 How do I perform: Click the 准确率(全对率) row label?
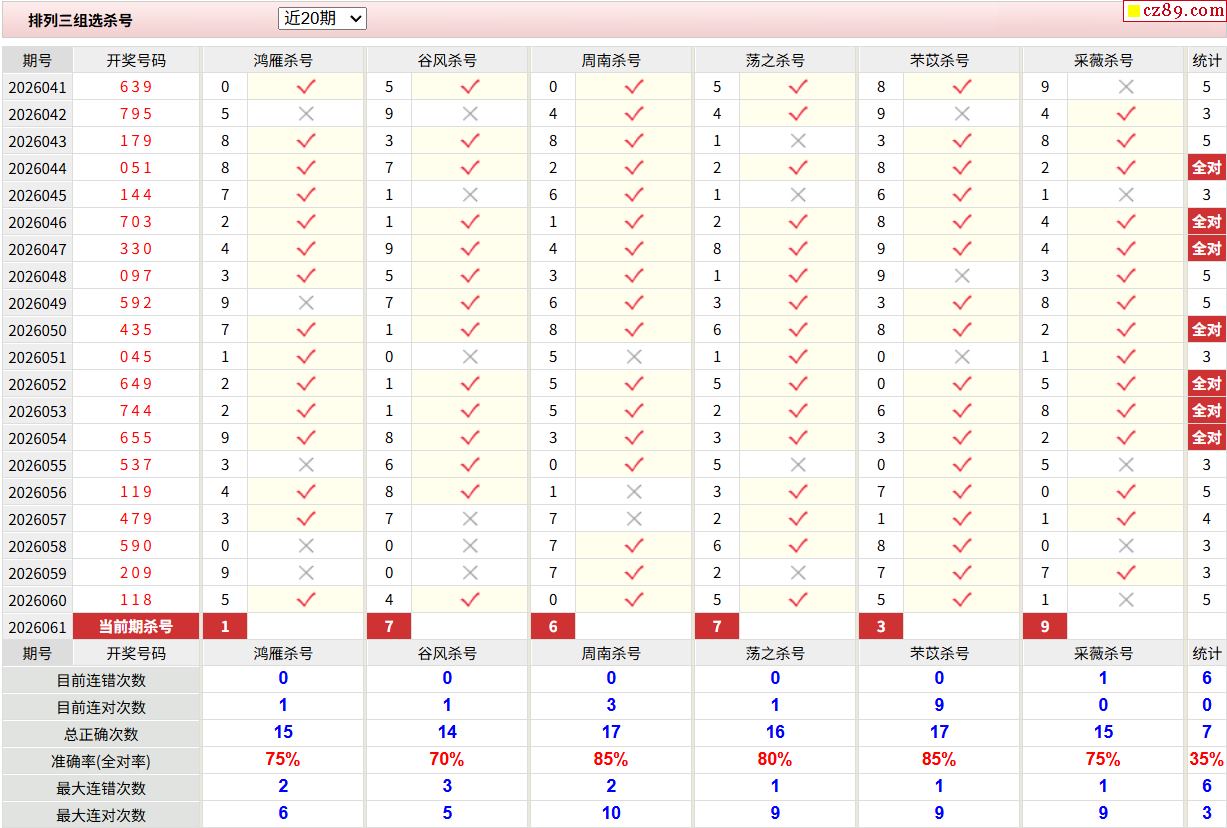(x=101, y=761)
